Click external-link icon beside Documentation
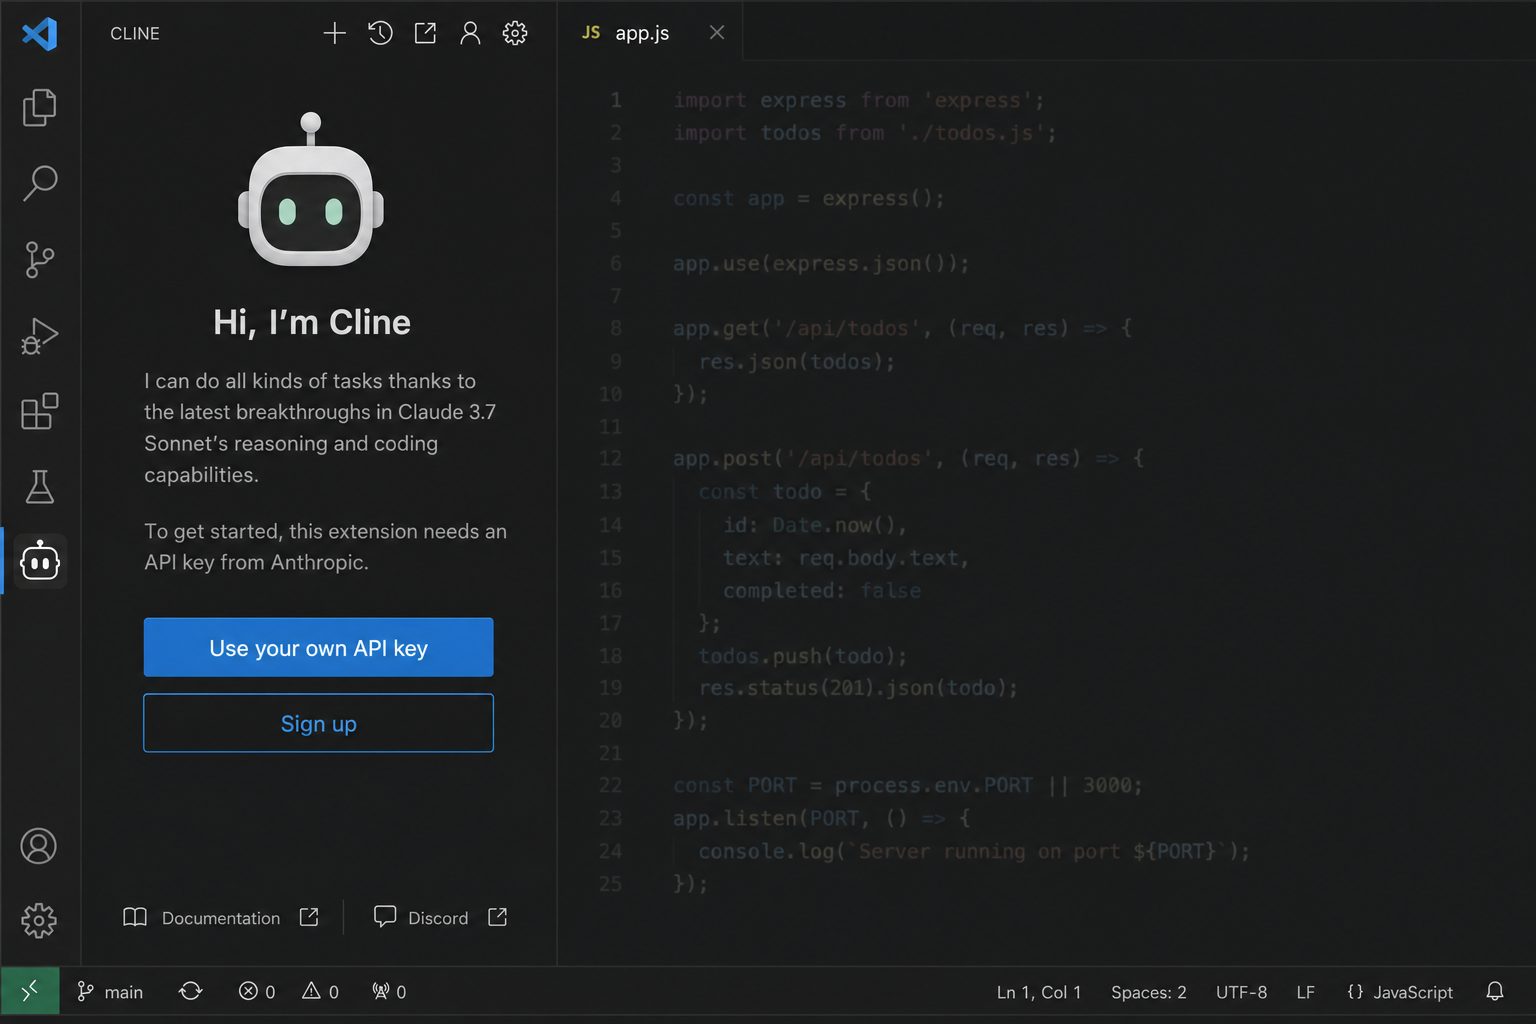Image resolution: width=1536 pixels, height=1024 pixels. 309,917
